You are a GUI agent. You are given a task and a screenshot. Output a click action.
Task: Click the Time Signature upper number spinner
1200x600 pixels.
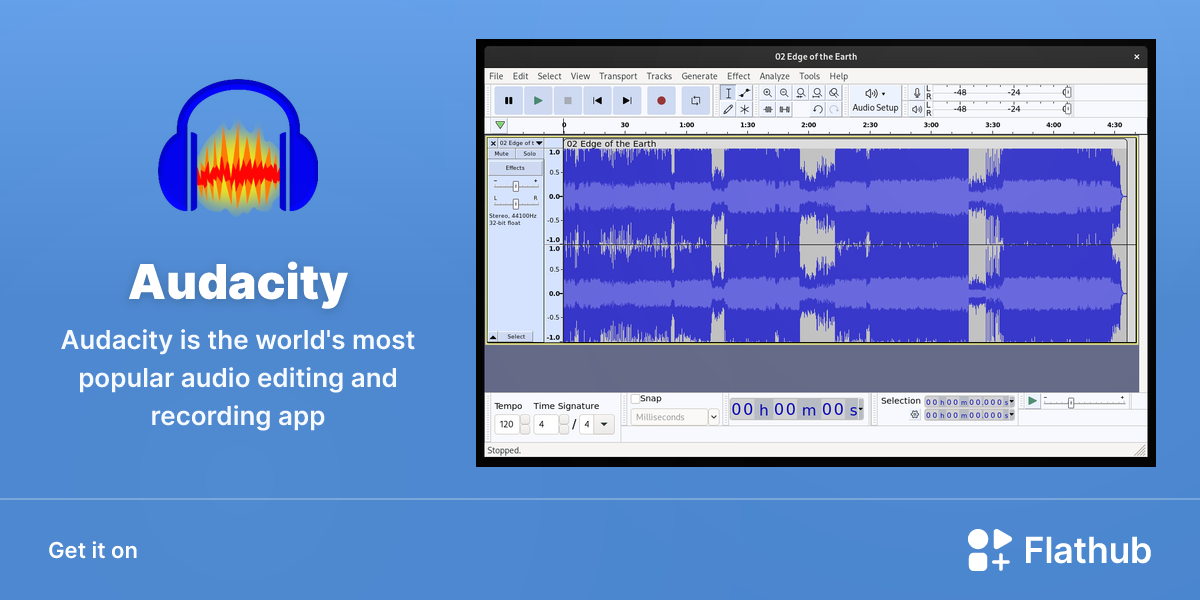564,424
